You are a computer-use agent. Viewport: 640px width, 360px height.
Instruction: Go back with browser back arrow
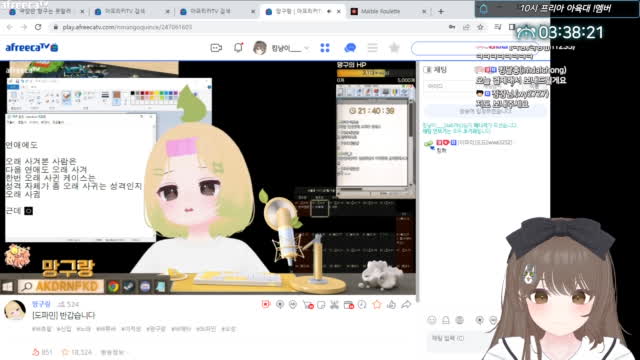pos(10,27)
